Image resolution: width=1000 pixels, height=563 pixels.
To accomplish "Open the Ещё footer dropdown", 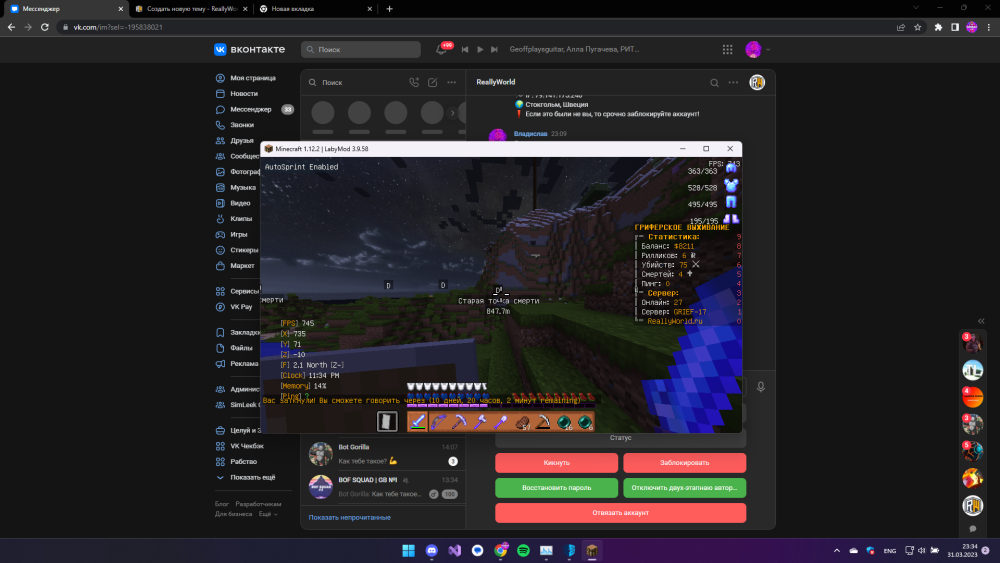I will tap(268, 514).
